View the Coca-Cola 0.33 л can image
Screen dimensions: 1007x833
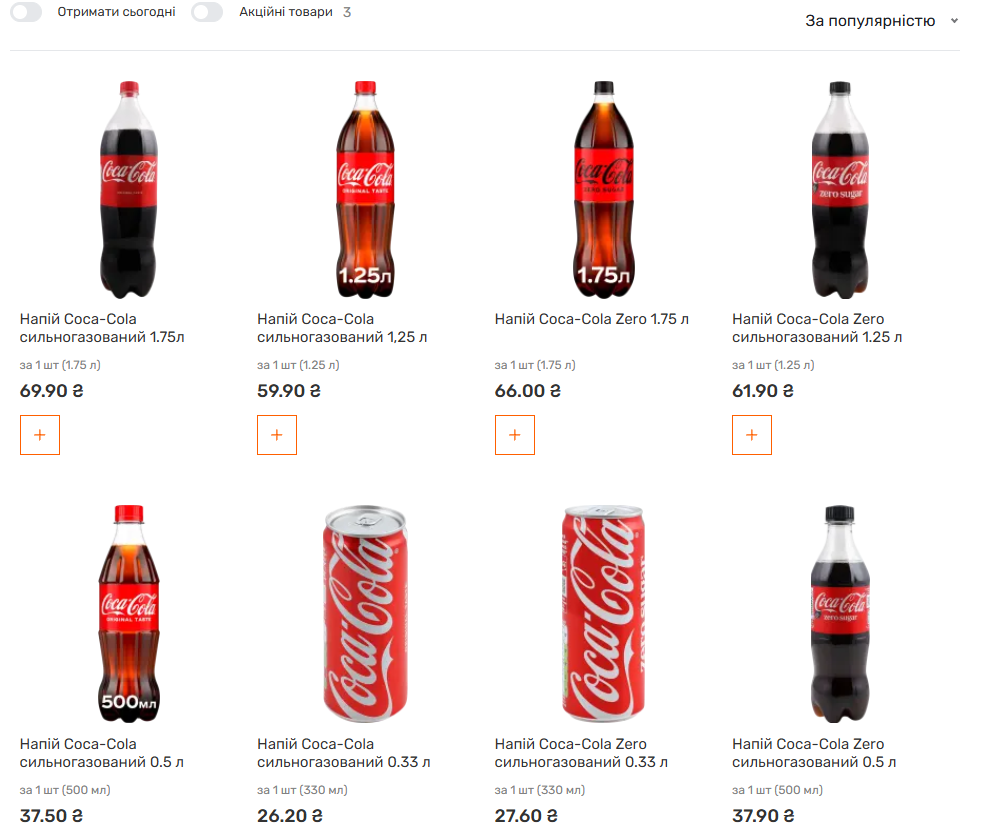coord(365,614)
